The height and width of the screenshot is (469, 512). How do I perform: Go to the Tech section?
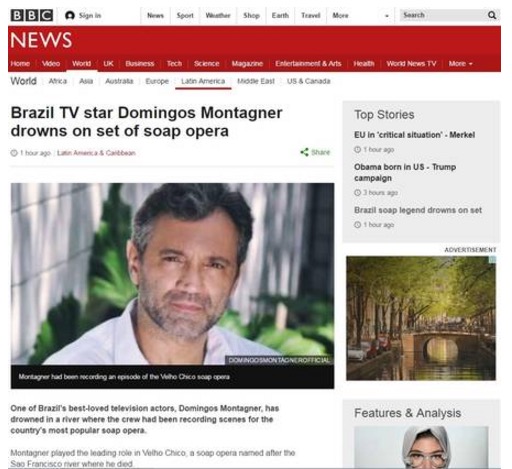click(174, 64)
